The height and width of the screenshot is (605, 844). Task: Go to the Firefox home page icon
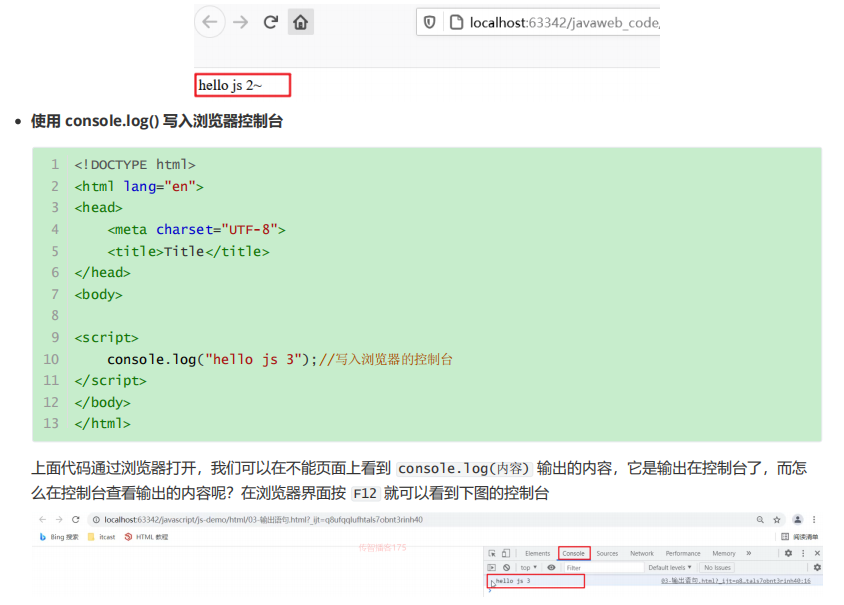300,22
